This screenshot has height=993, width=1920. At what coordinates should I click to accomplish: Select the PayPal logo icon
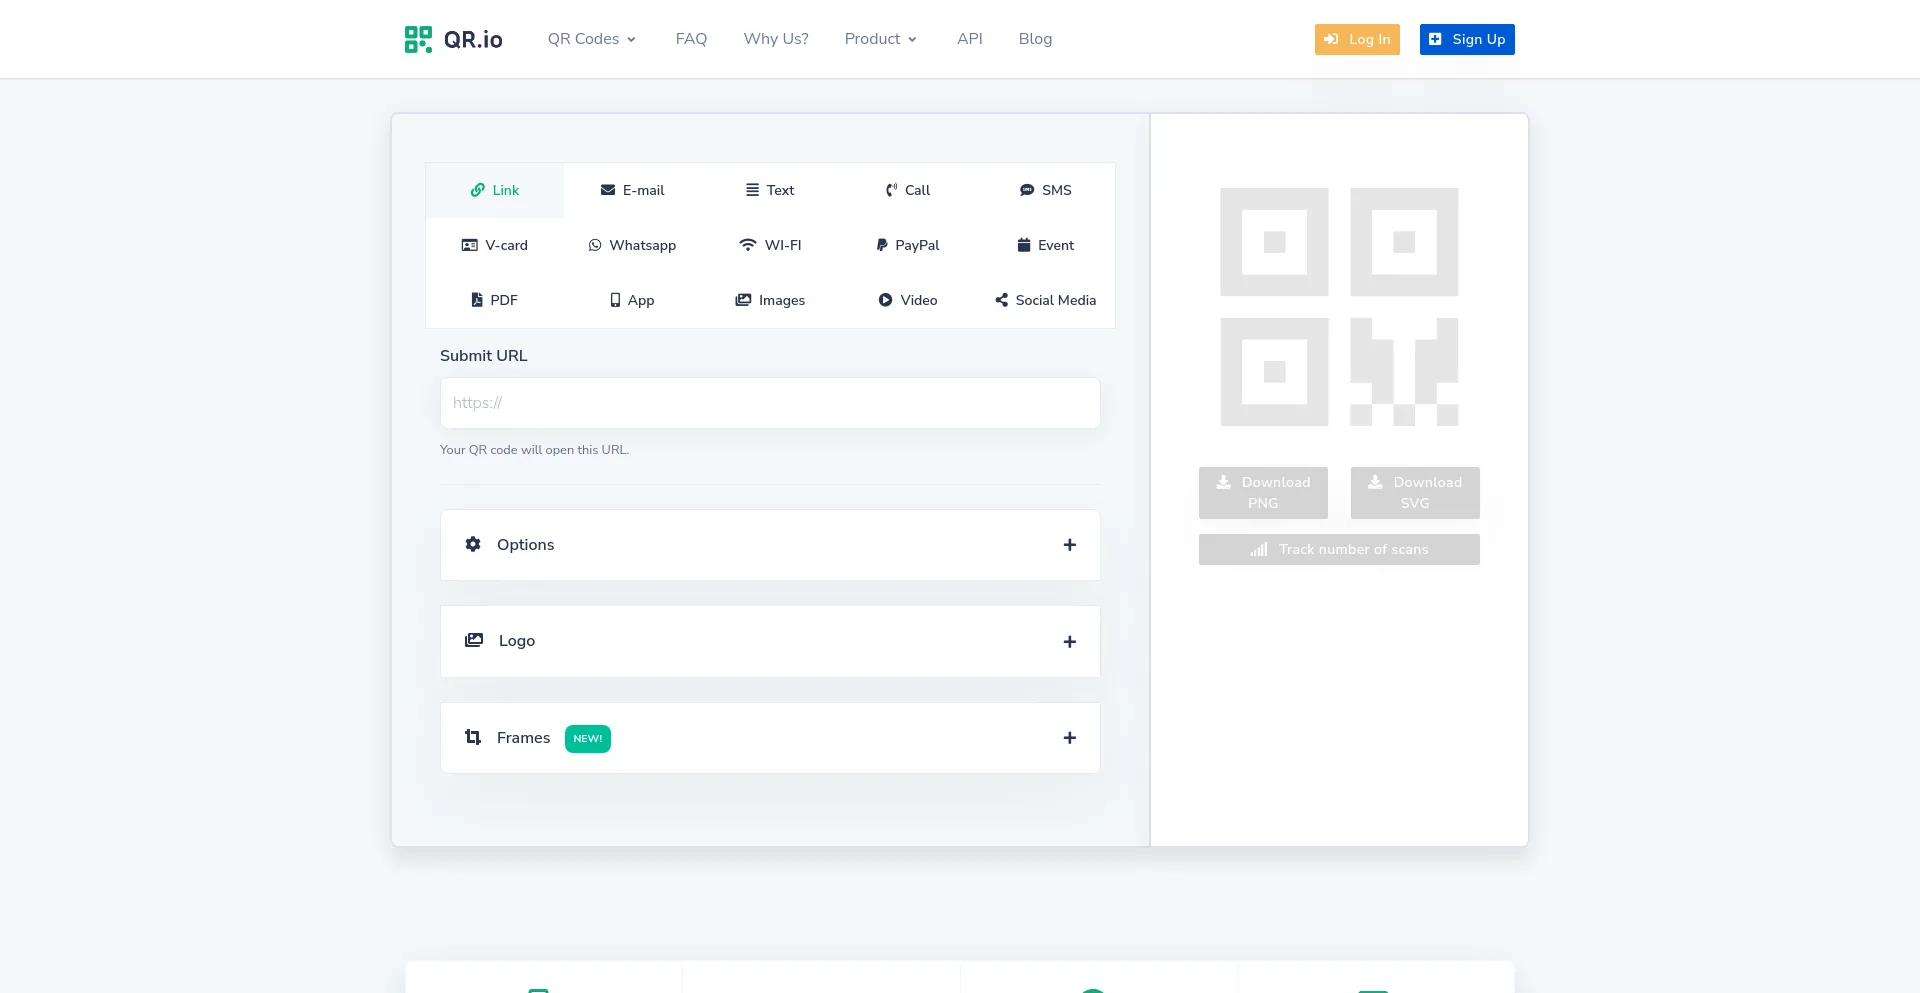[882, 245]
